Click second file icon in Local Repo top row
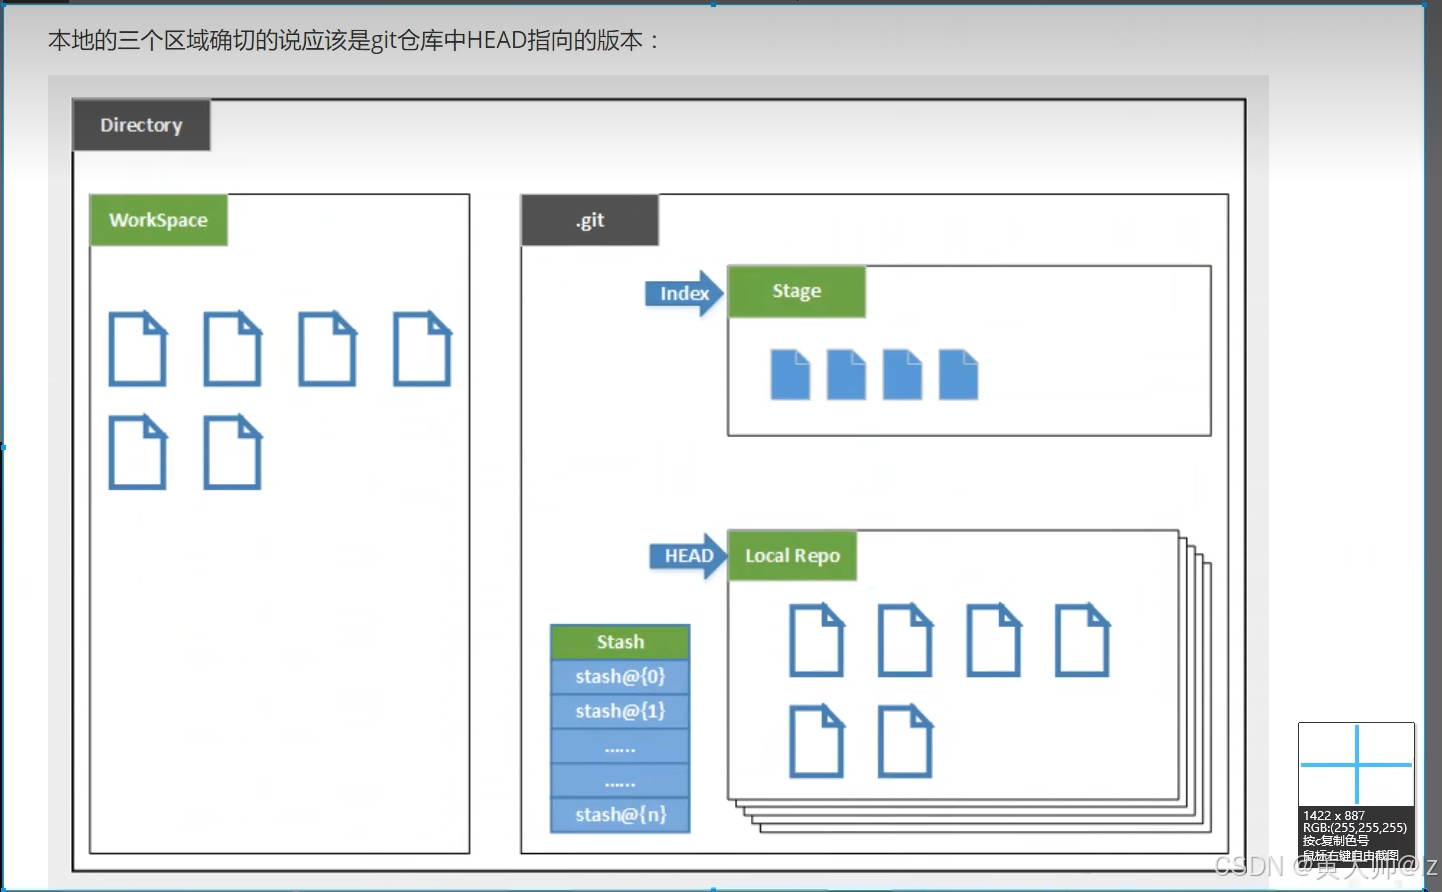Viewport: 1442px width, 892px height. pyautogui.click(x=905, y=640)
